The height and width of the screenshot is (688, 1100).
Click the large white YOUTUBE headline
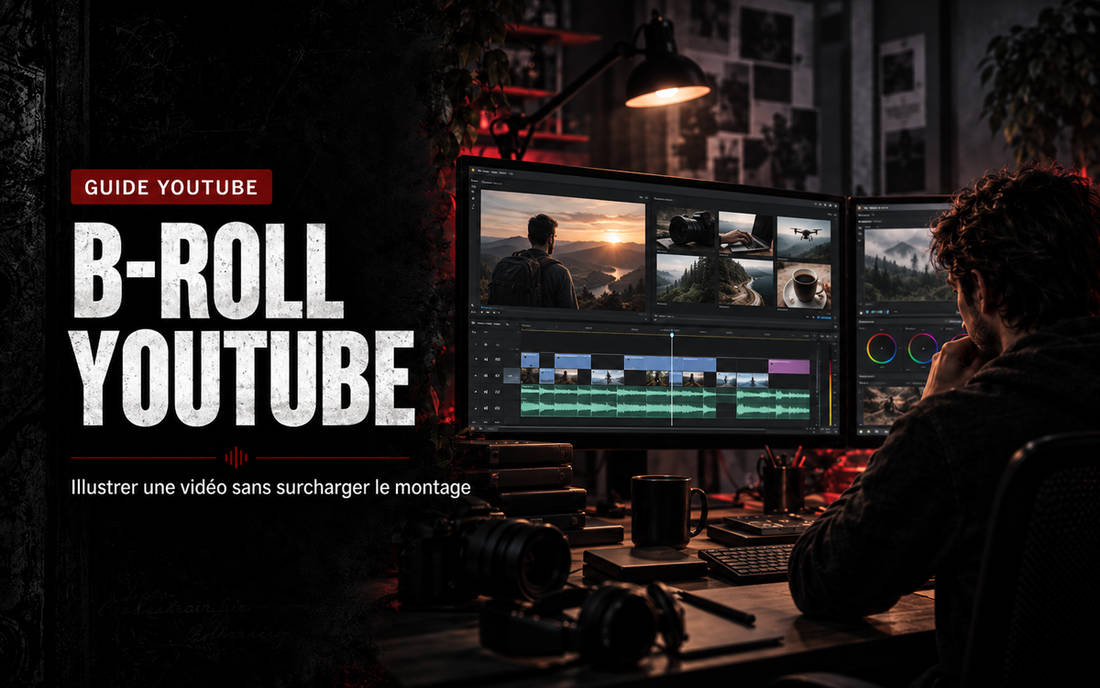243,377
